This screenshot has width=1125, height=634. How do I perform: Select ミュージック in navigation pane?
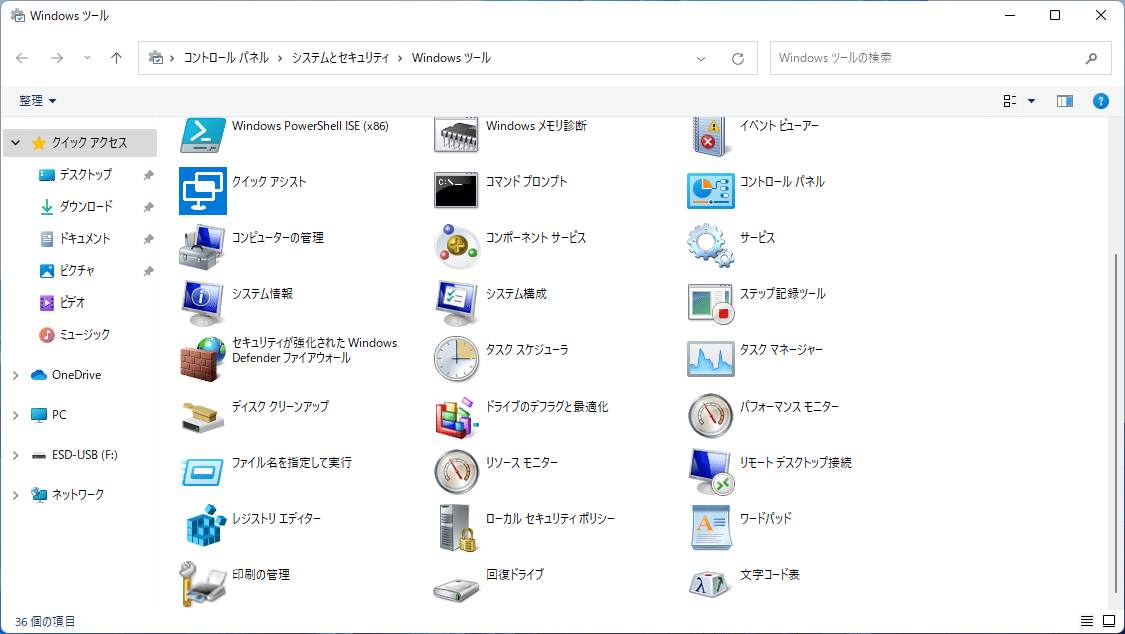point(85,335)
